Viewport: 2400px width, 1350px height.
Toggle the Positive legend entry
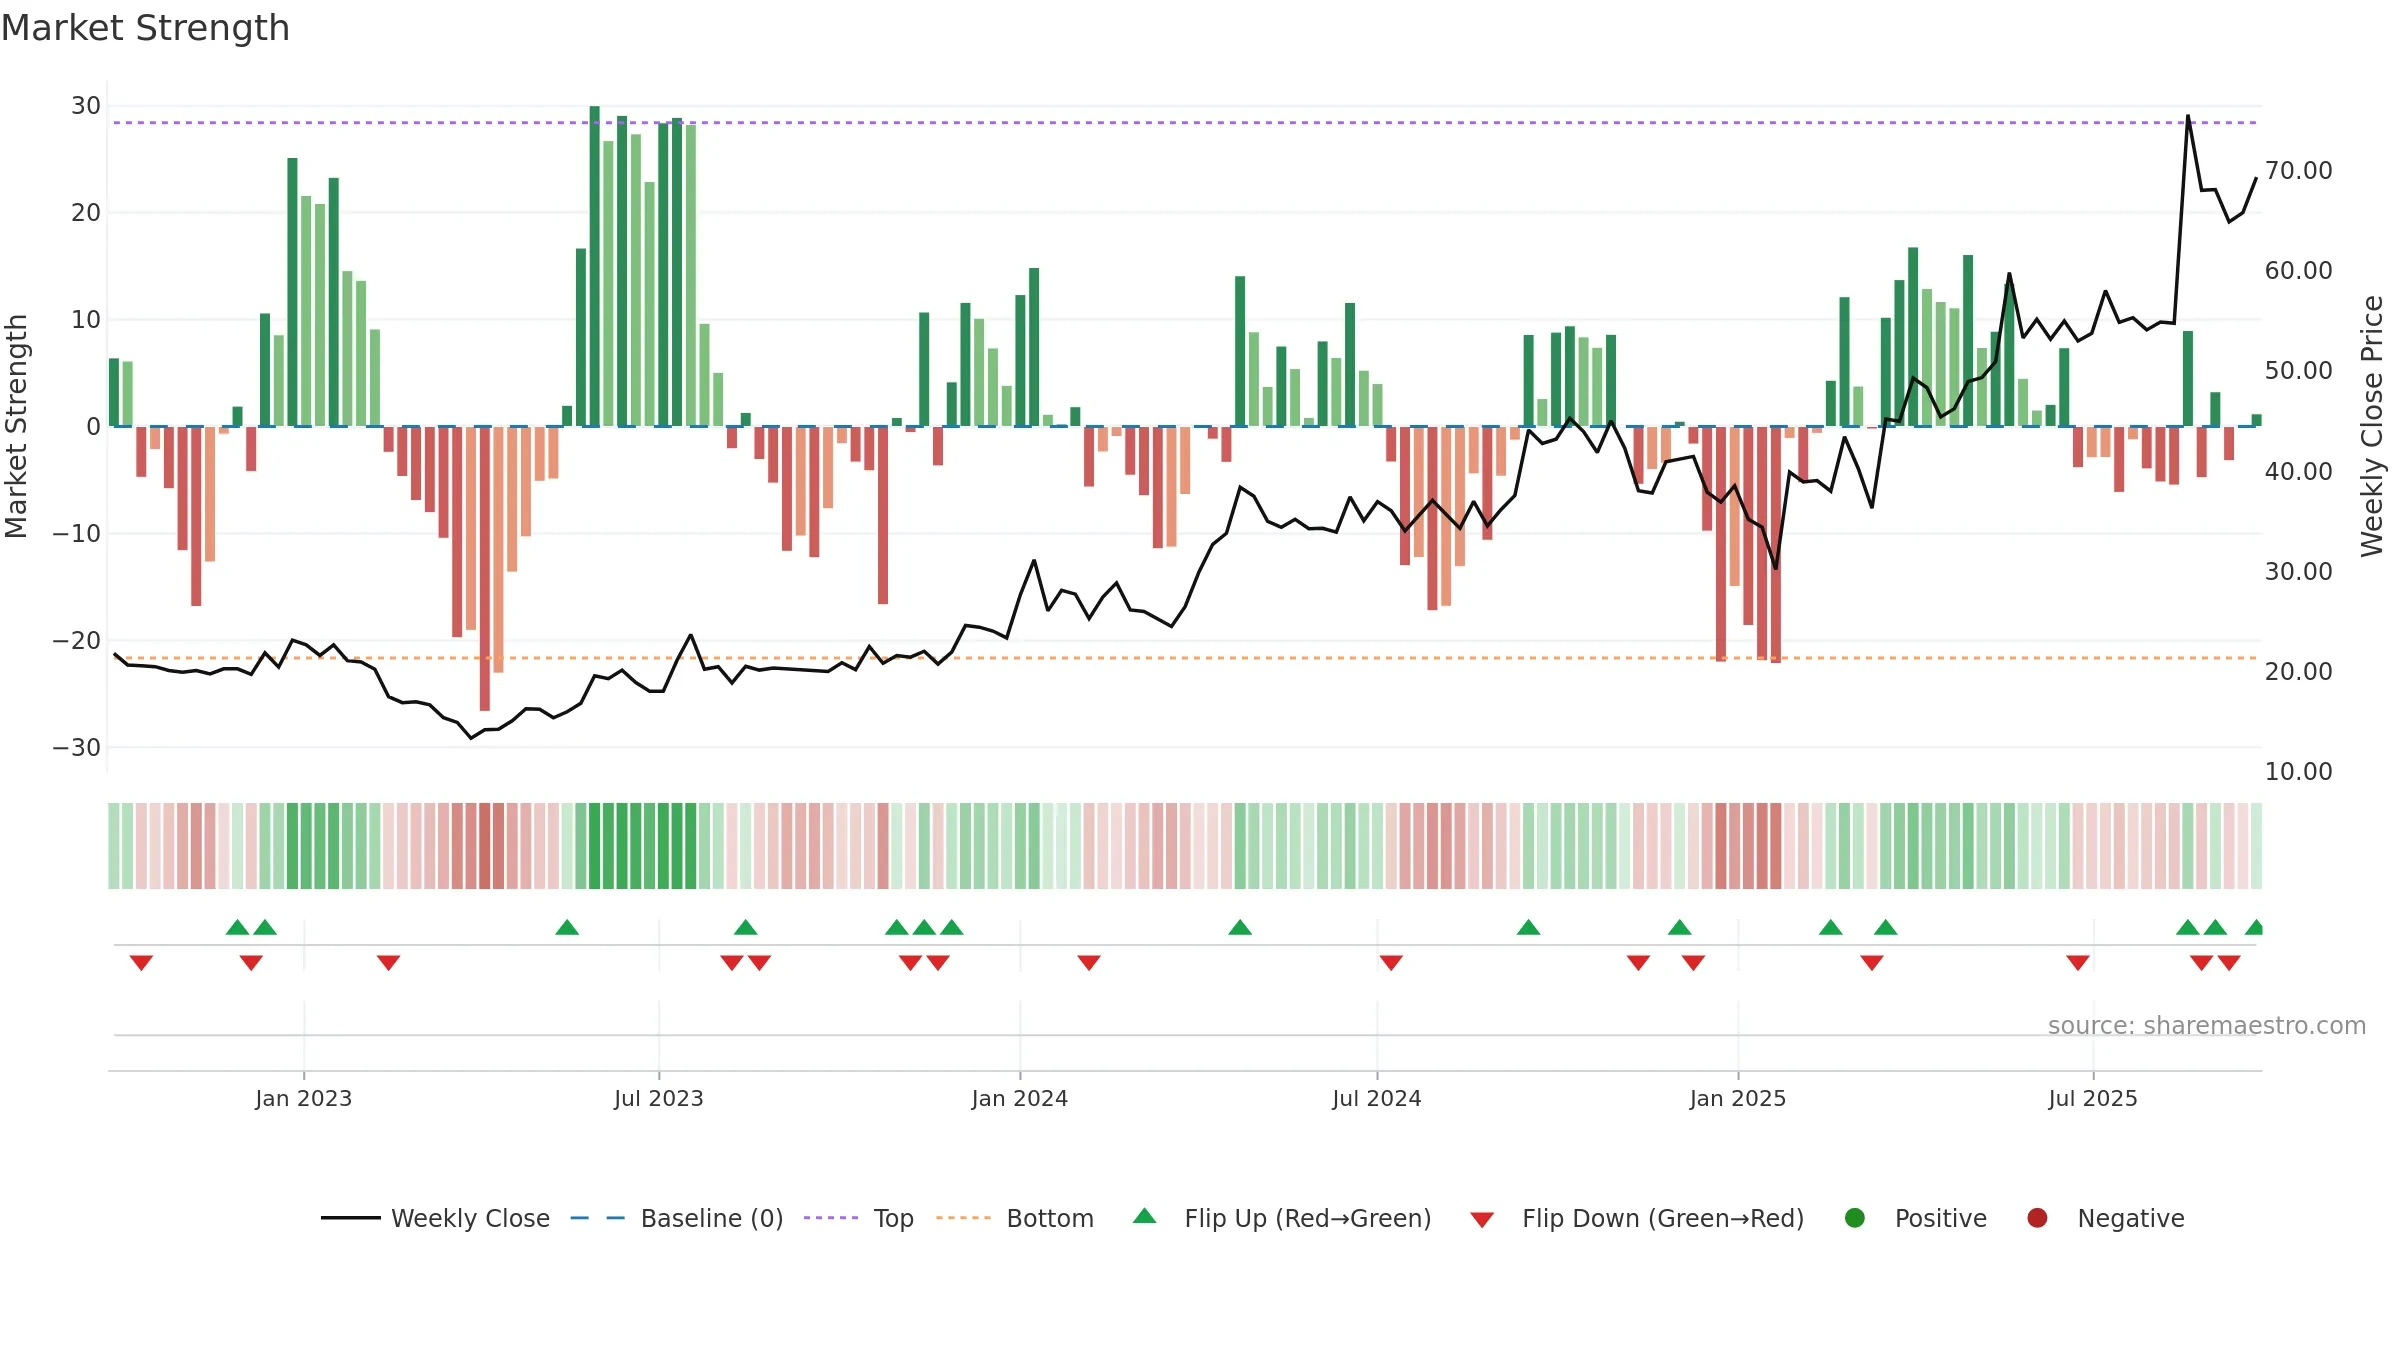point(1915,1218)
